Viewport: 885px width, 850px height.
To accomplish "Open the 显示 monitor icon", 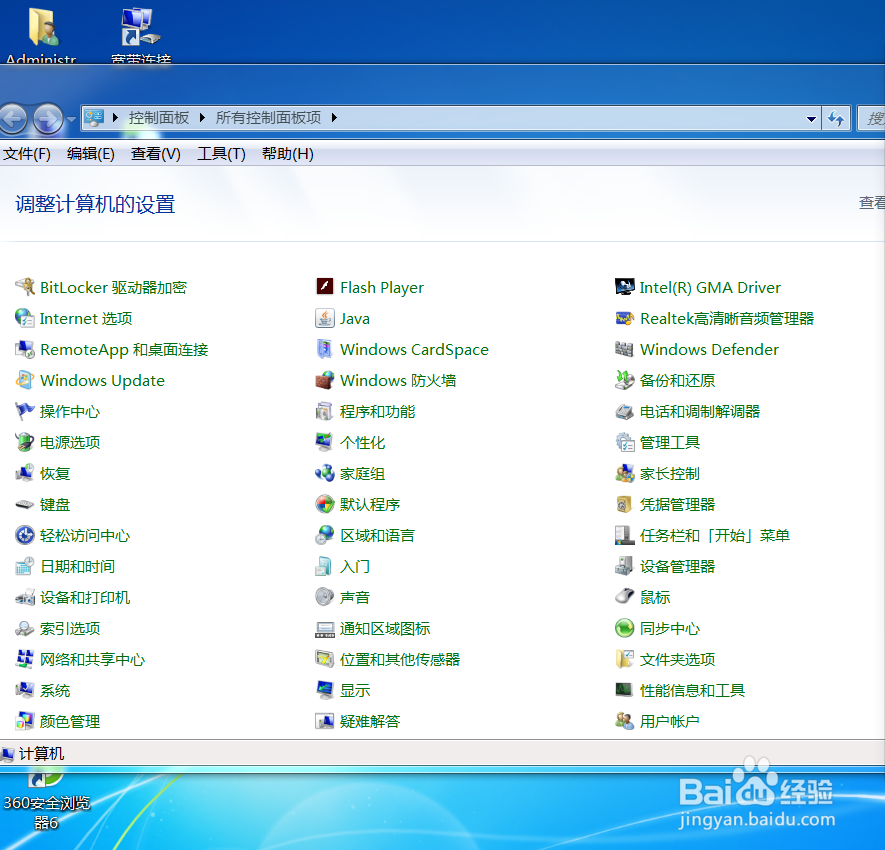I will click(x=325, y=690).
